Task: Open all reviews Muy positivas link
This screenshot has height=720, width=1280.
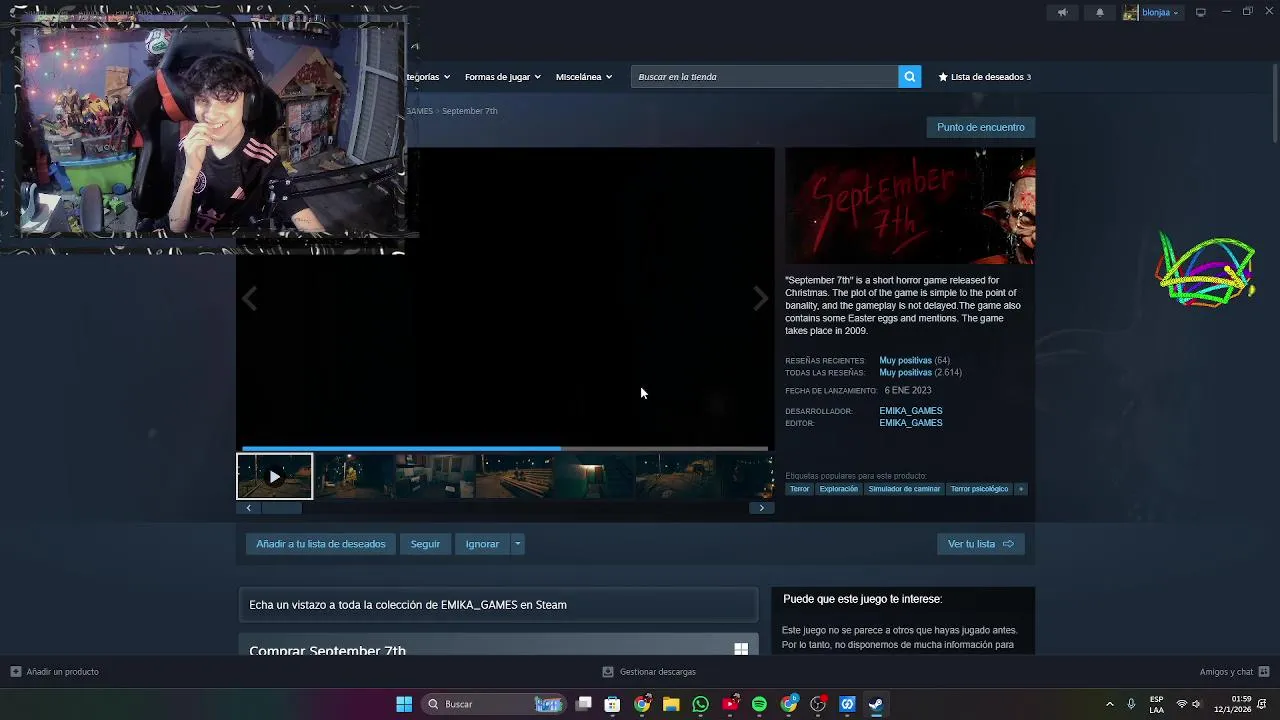Action: tap(905, 372)
